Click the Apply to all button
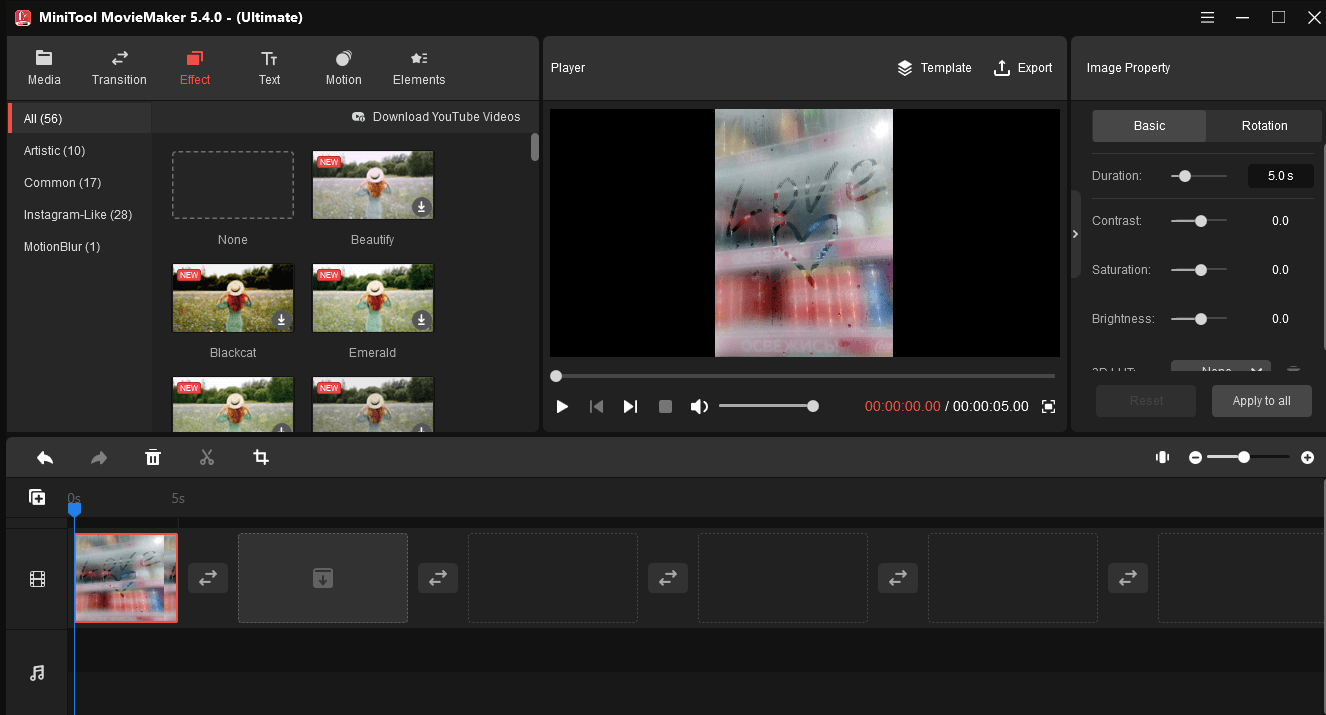This screenshot has width=1326, height=715. (x=1261, y=401)
